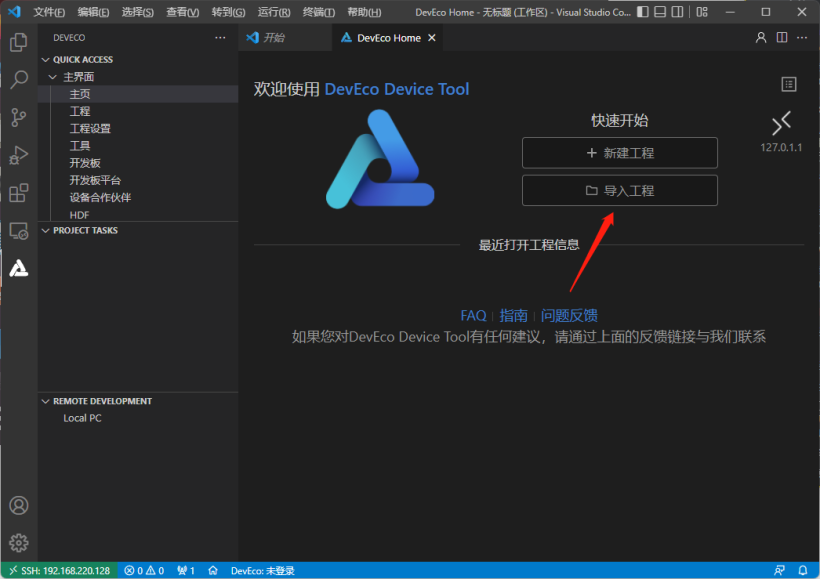The image size is (820, 579).
Task: Open the Remote Explorer view
Action: [x=18, y=231]
